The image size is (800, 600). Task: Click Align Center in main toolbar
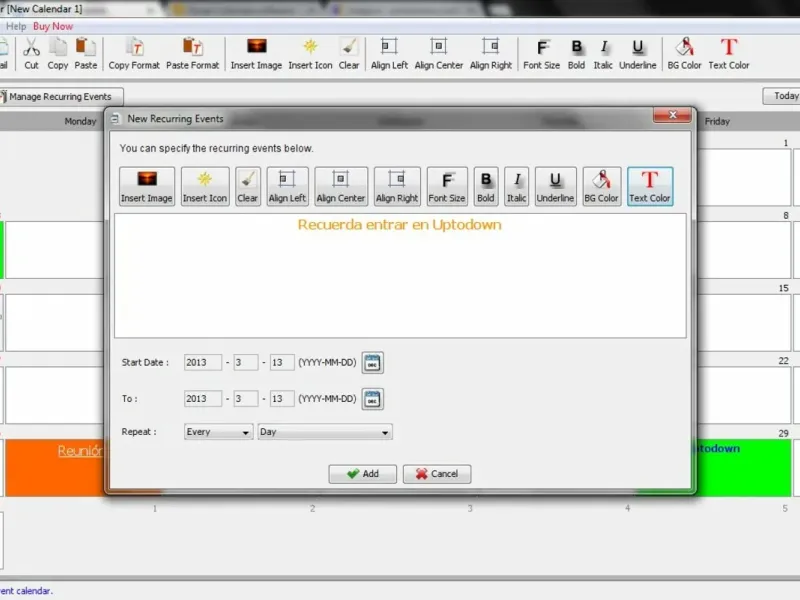tap(439, 54)
